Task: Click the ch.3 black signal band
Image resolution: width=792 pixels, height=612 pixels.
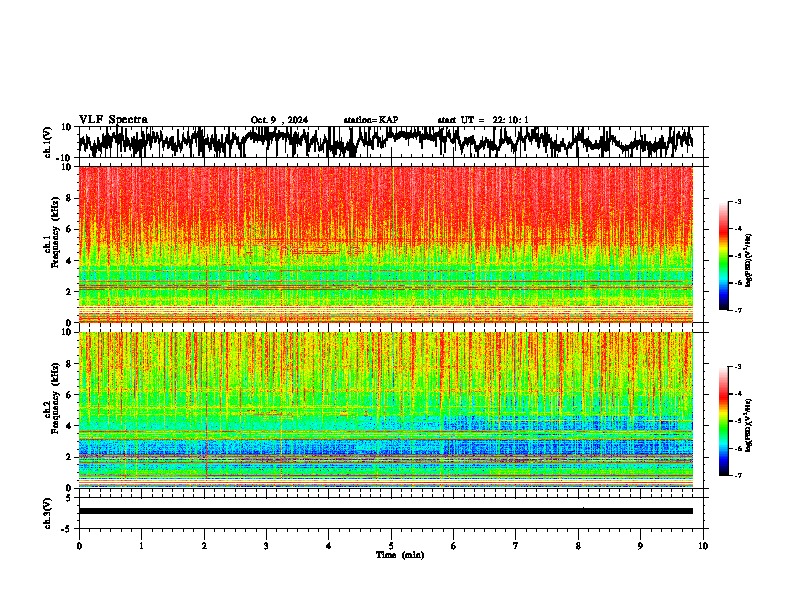Action: point(385,511)
